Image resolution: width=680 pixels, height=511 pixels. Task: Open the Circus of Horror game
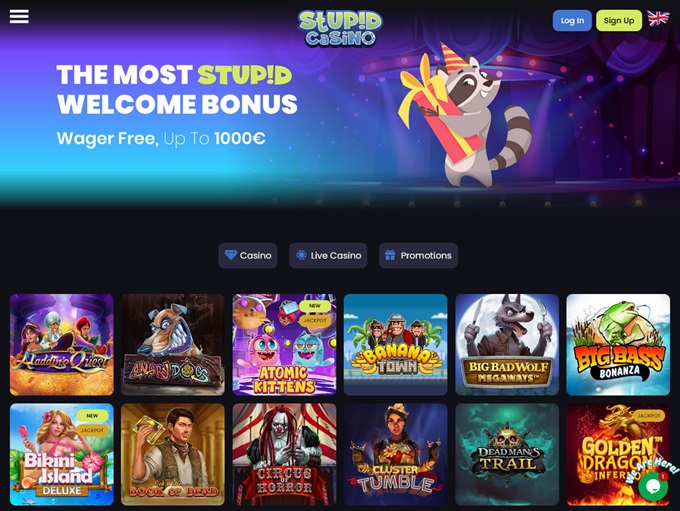[284, 455]
